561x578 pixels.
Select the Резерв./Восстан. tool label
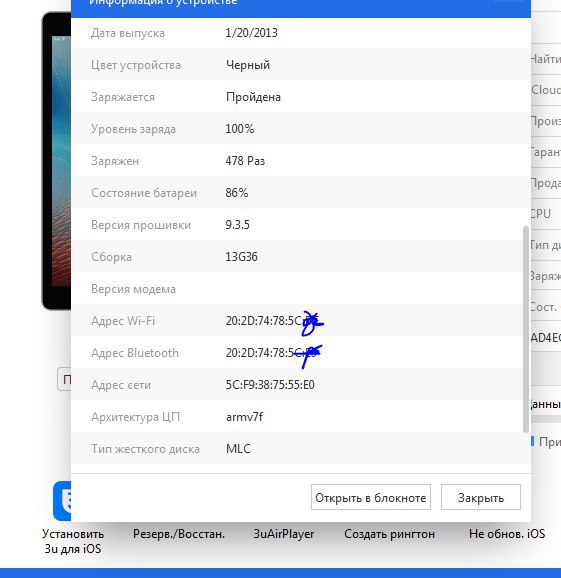pyautogui.click(x=179, y=534)
